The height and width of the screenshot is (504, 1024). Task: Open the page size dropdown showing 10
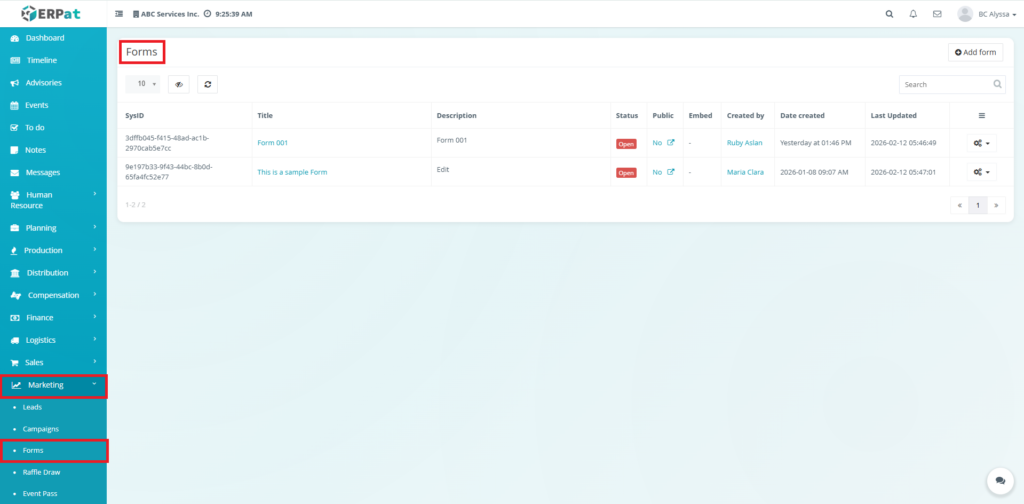click(x=142, y=85)
